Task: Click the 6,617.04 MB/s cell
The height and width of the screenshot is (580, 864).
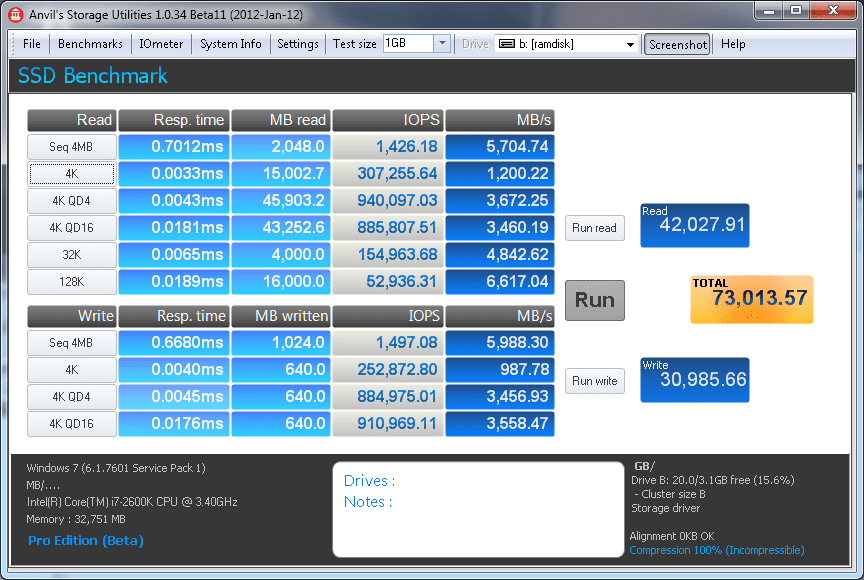Action: [x=500, y=281]
